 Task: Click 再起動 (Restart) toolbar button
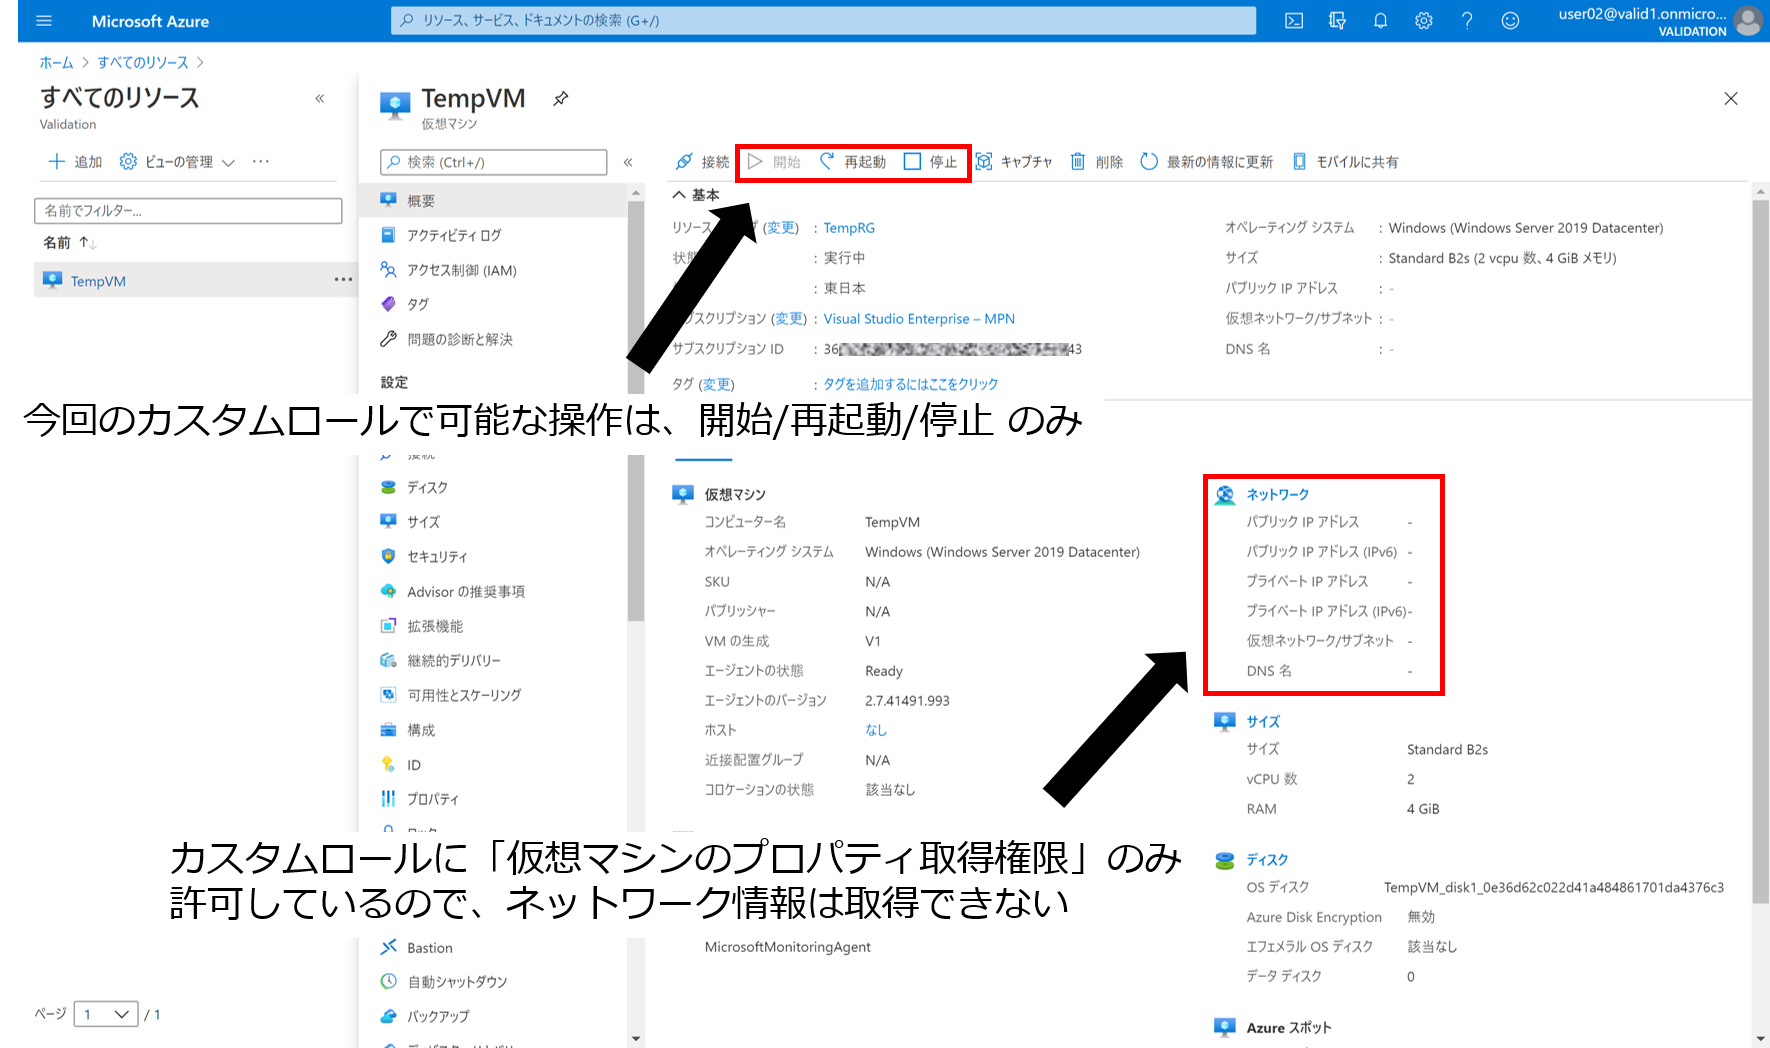click(853, 162)
